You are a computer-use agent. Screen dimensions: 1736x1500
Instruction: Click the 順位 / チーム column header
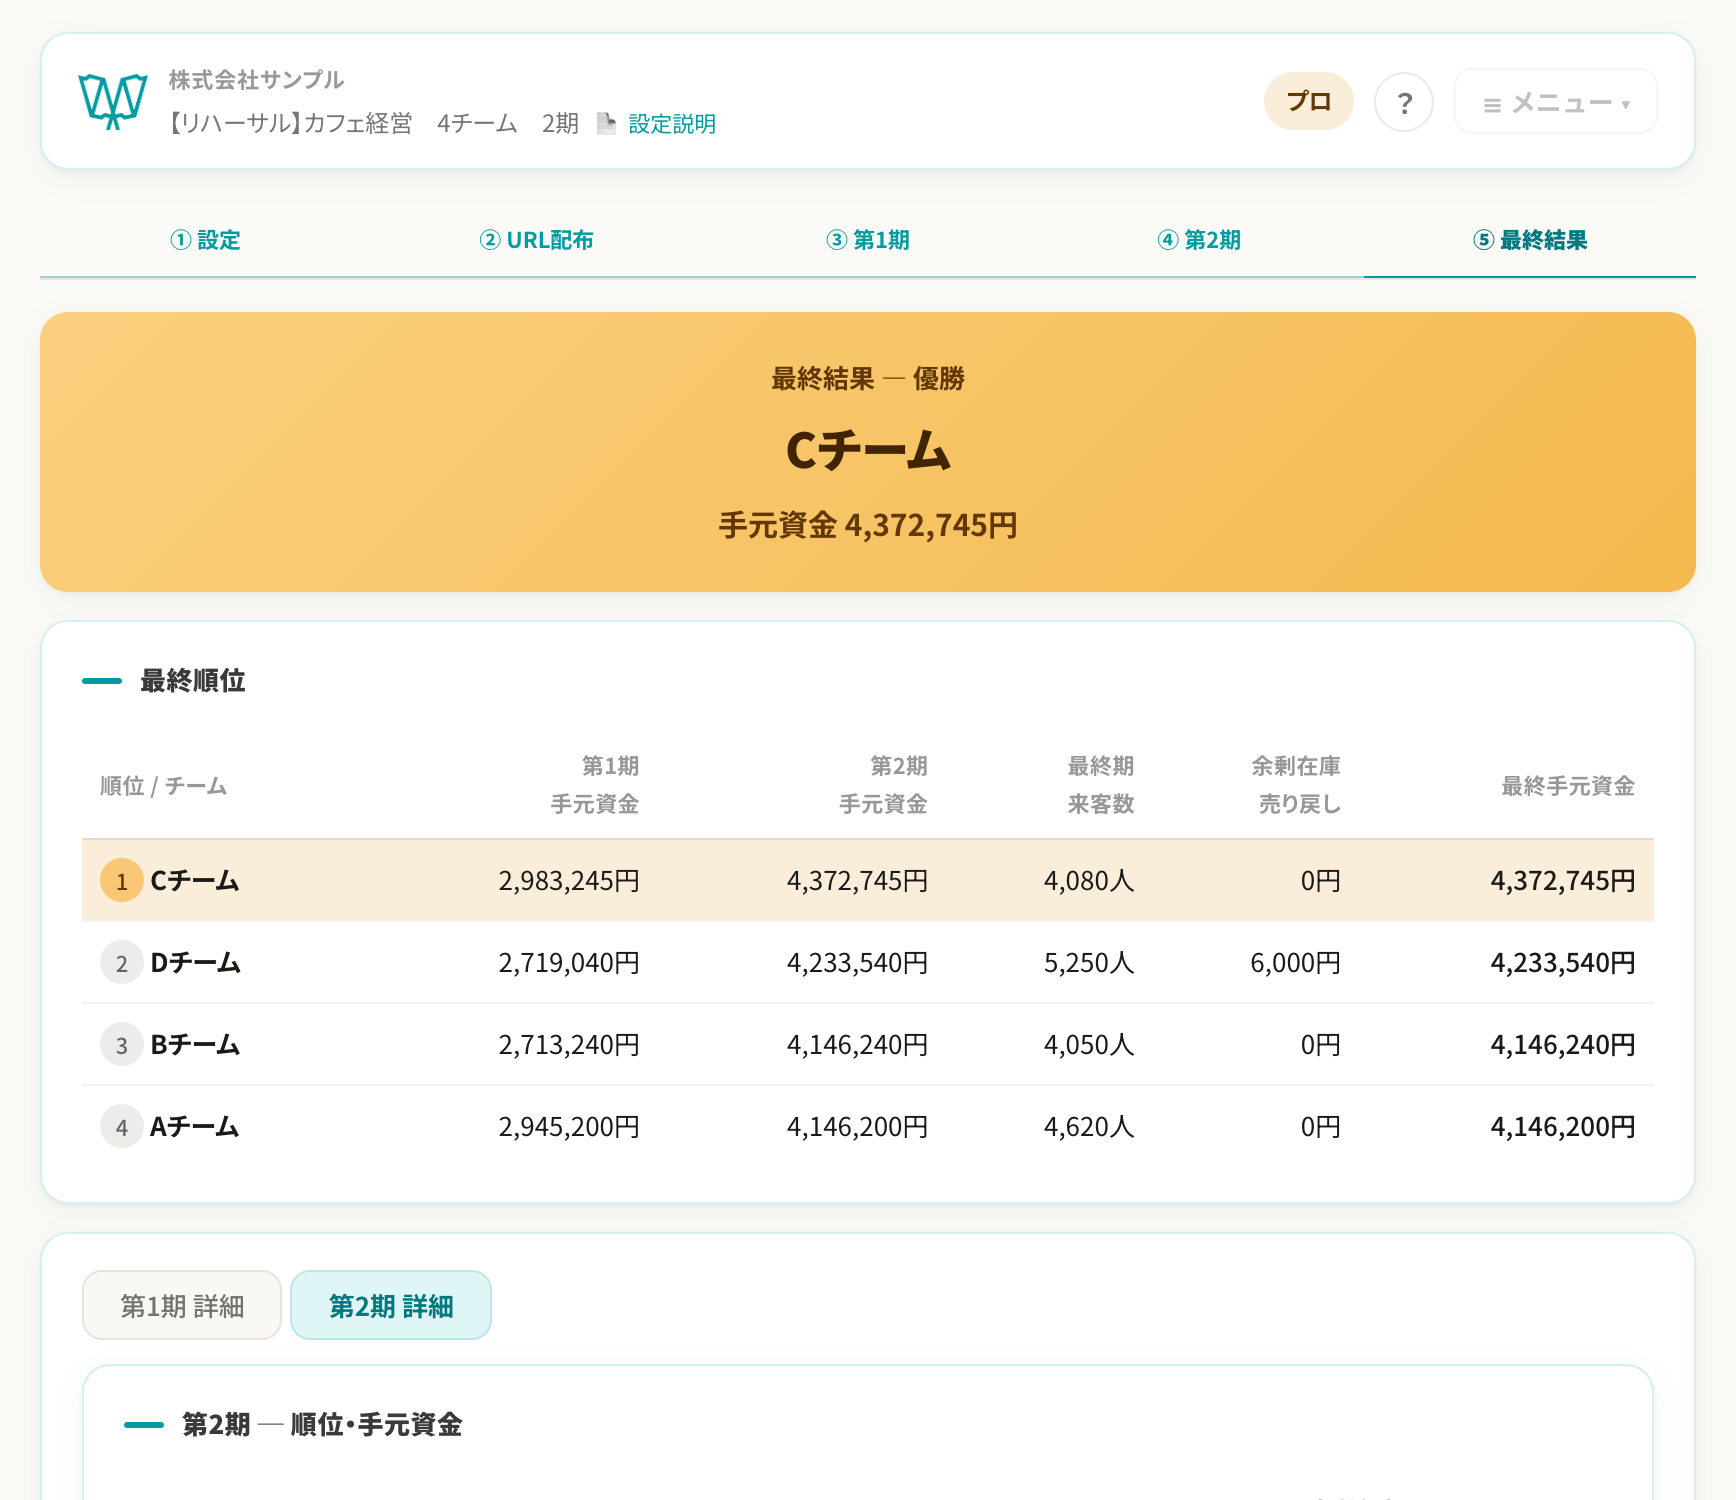(x=164, y=786)
